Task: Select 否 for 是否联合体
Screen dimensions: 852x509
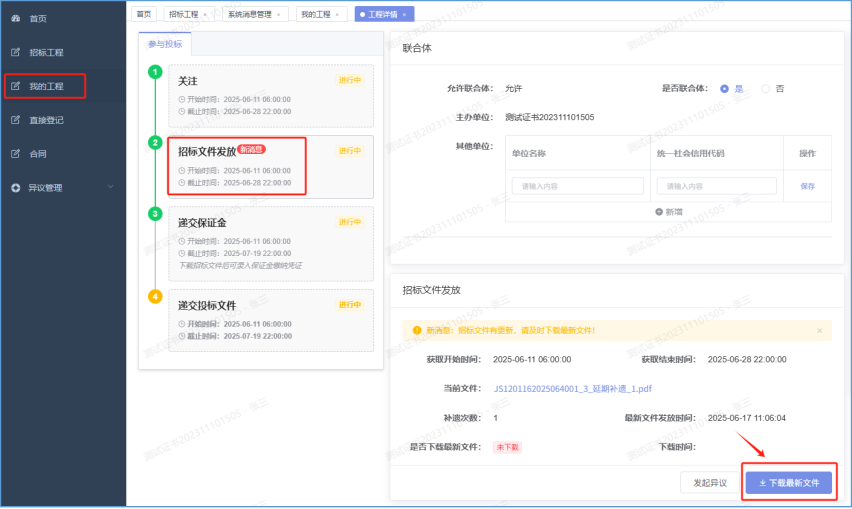Action: coord(766,89)
